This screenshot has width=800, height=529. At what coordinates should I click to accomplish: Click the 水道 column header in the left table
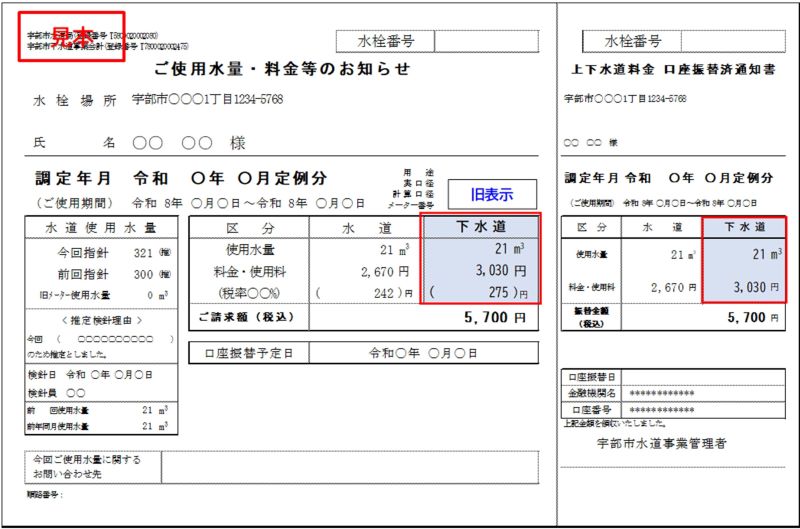366,228
